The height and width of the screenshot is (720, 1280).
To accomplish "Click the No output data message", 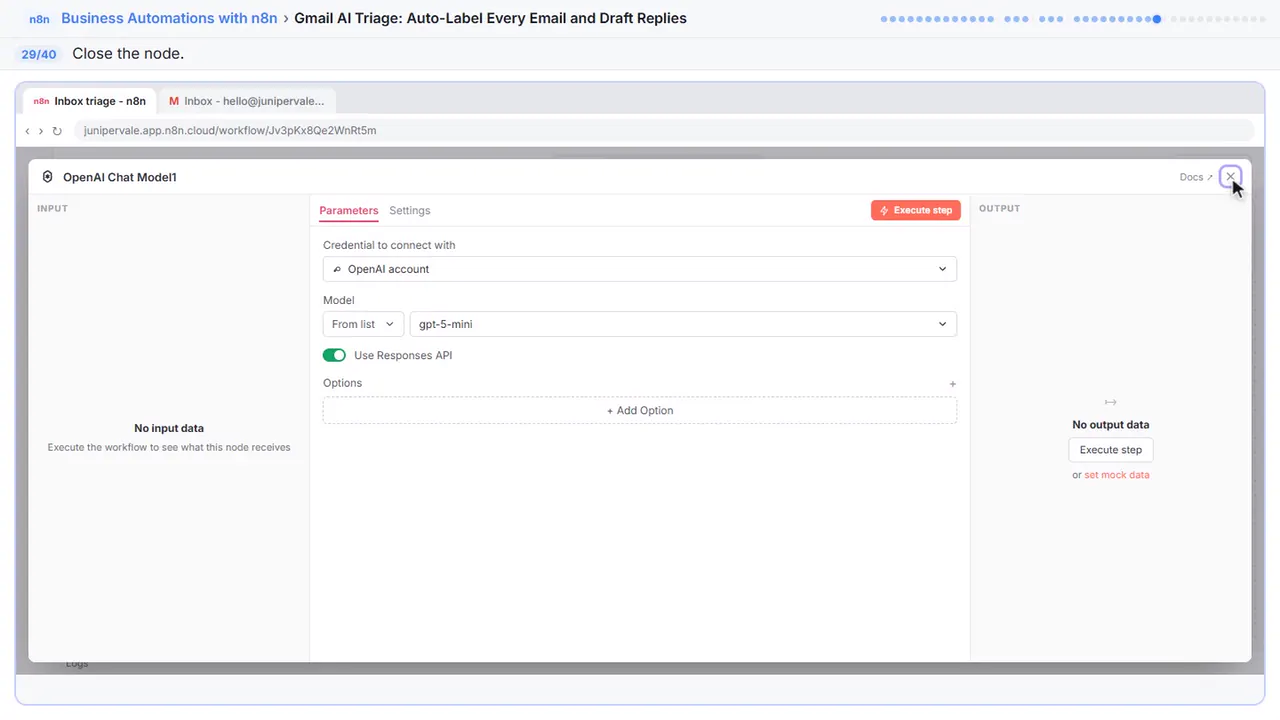I will coord(1111,425).
